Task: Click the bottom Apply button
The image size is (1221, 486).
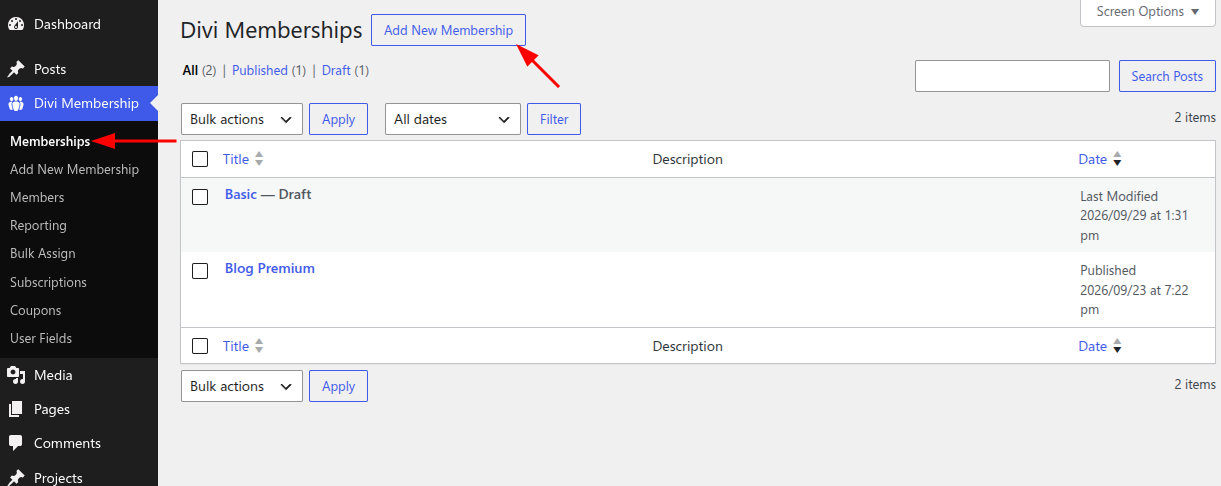Action: (338, 386)
